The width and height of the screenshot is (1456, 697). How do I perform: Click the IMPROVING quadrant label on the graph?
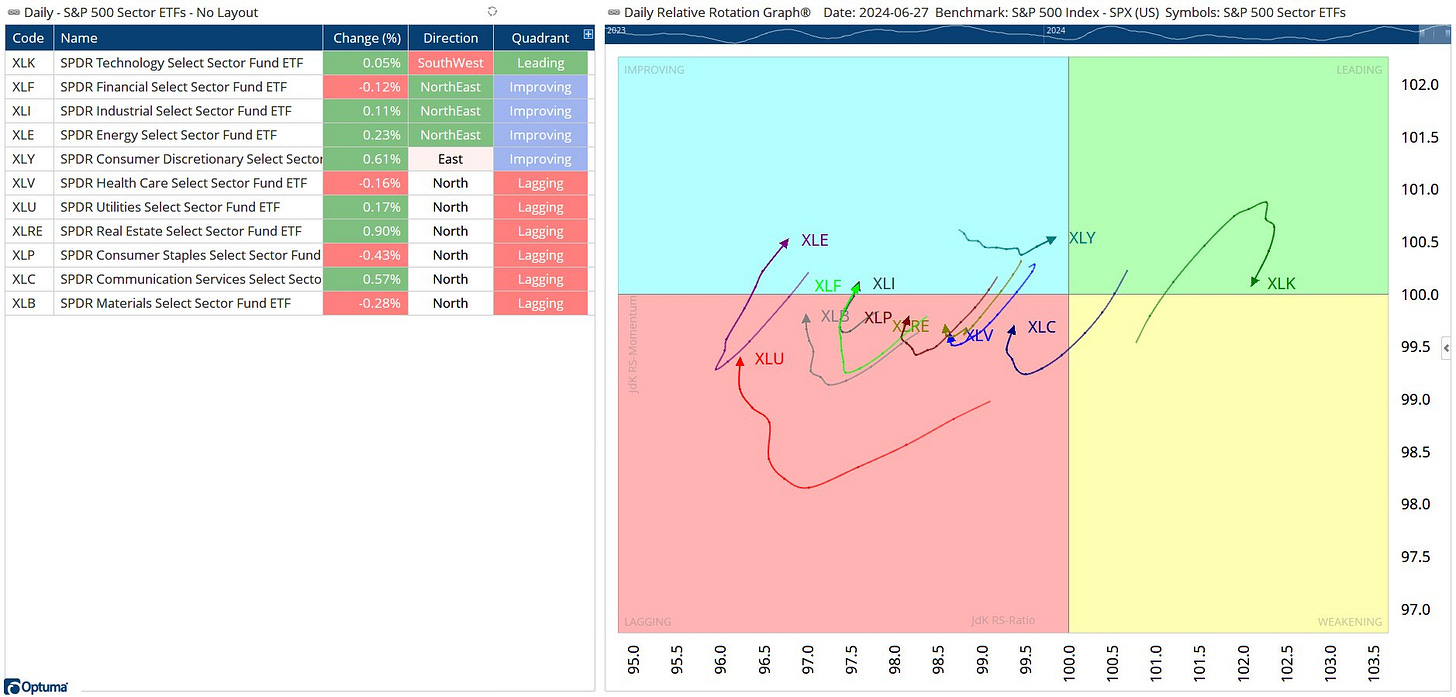pyautogui.click(x=654, y=70)
